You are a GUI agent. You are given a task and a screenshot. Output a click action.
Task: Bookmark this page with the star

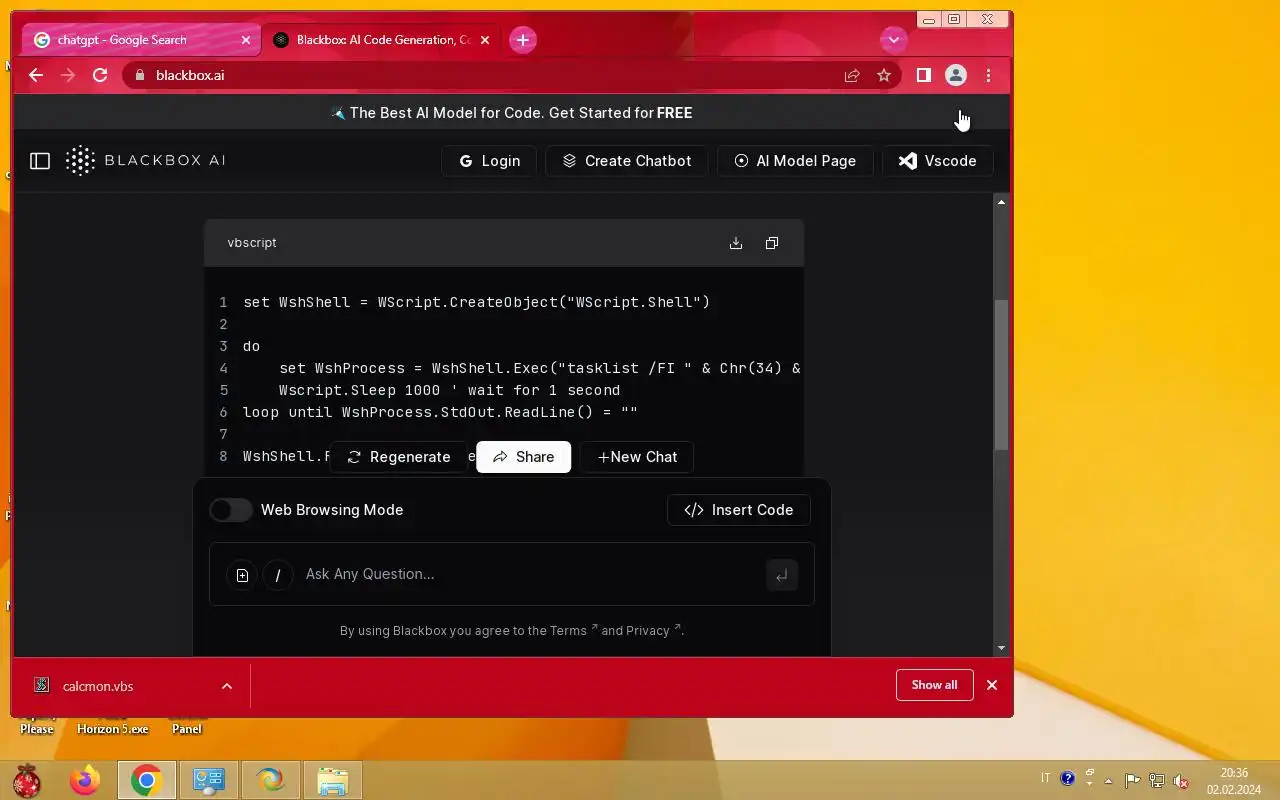click(884, 75)
